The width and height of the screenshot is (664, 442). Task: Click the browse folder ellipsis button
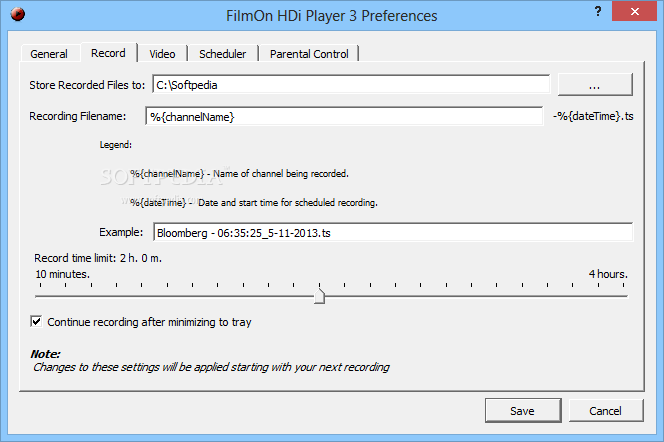[595, 85]
